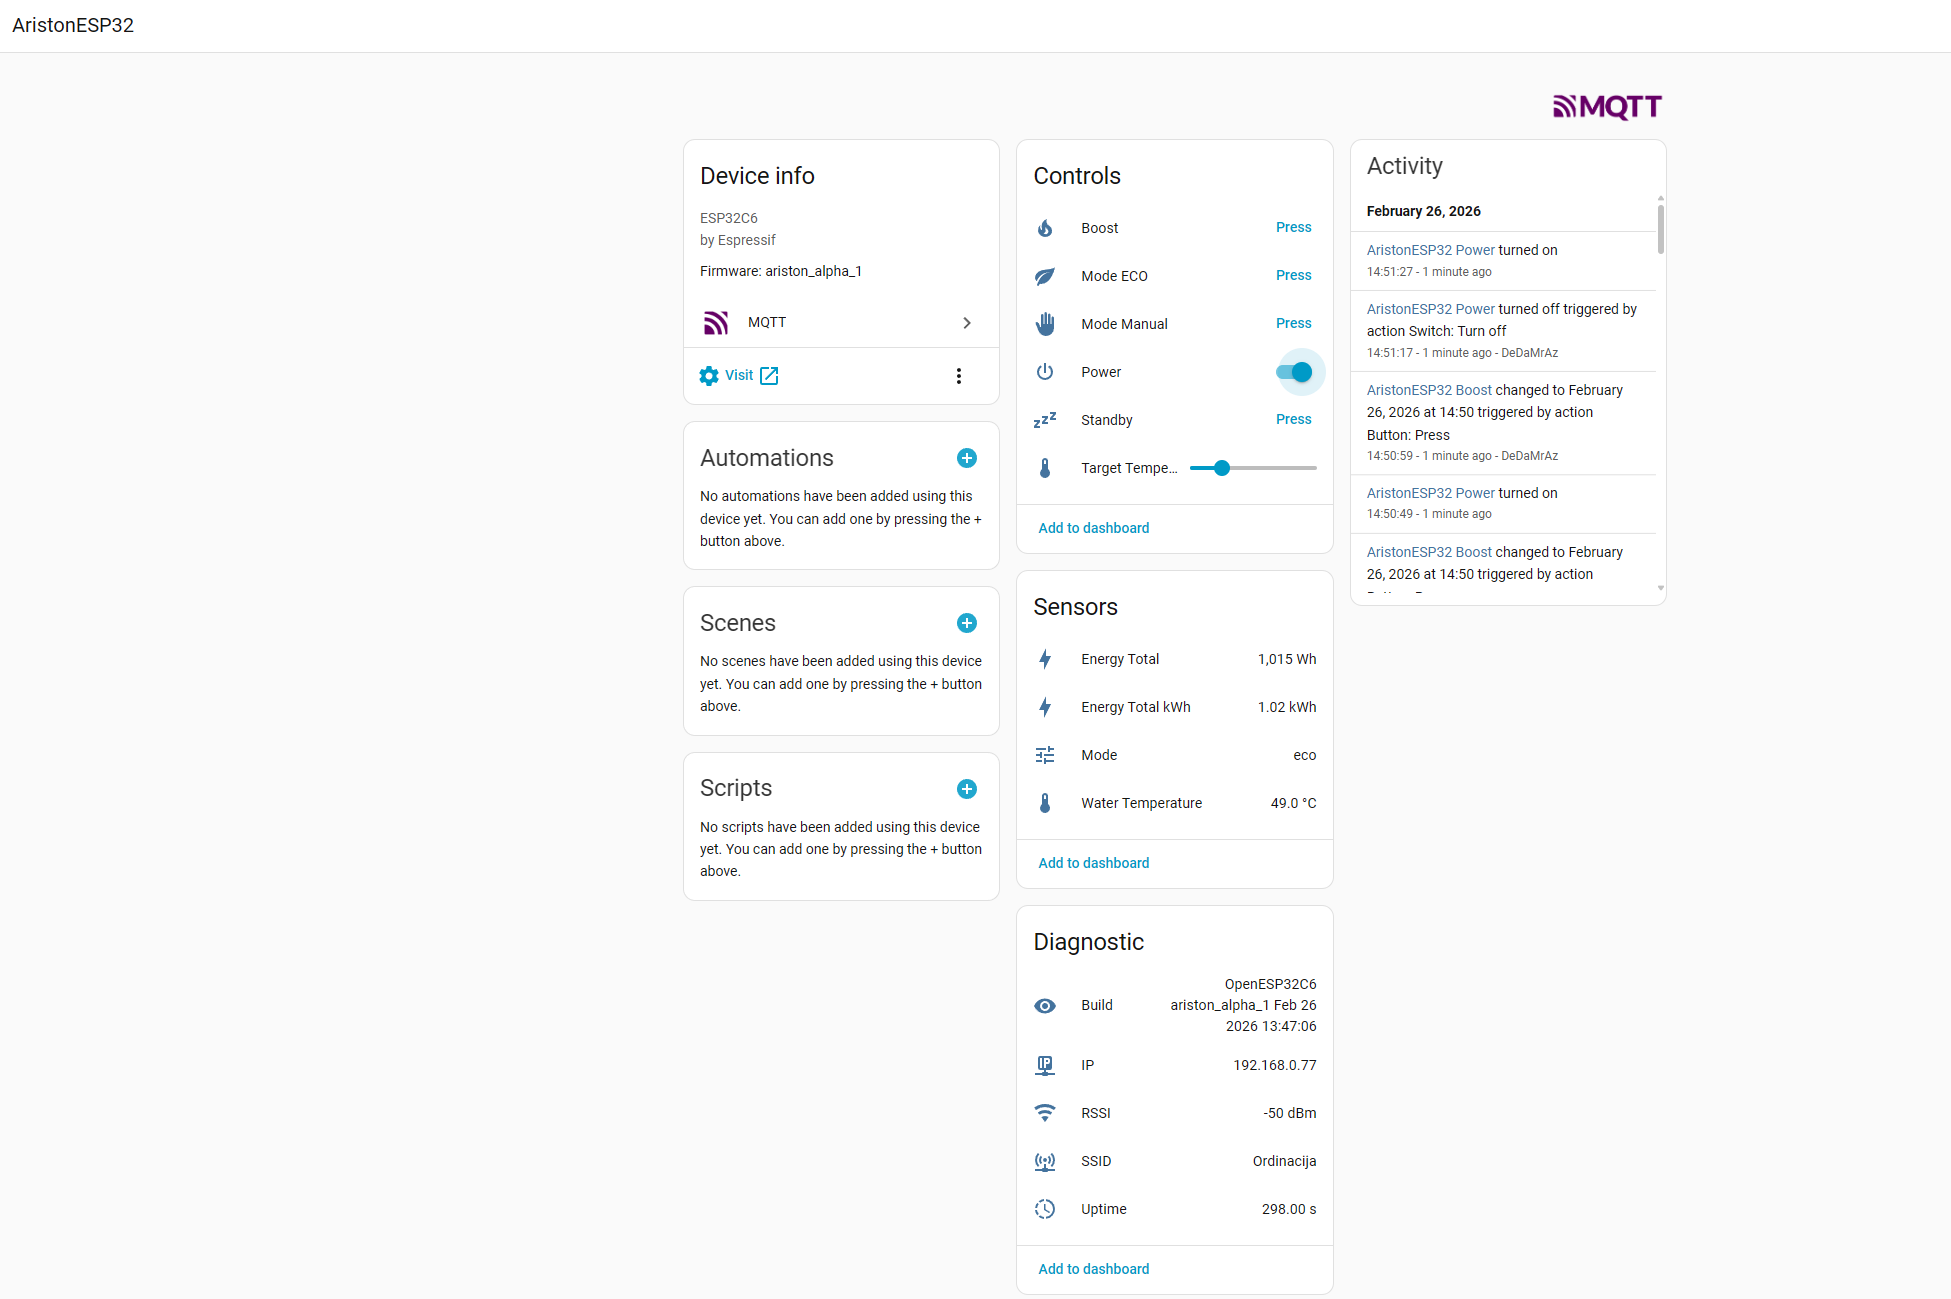Click the Activity panel scrollbar
The height and width of the screenshot is (1299, 1951).
pyautogui.click(x=1660, y=230)
